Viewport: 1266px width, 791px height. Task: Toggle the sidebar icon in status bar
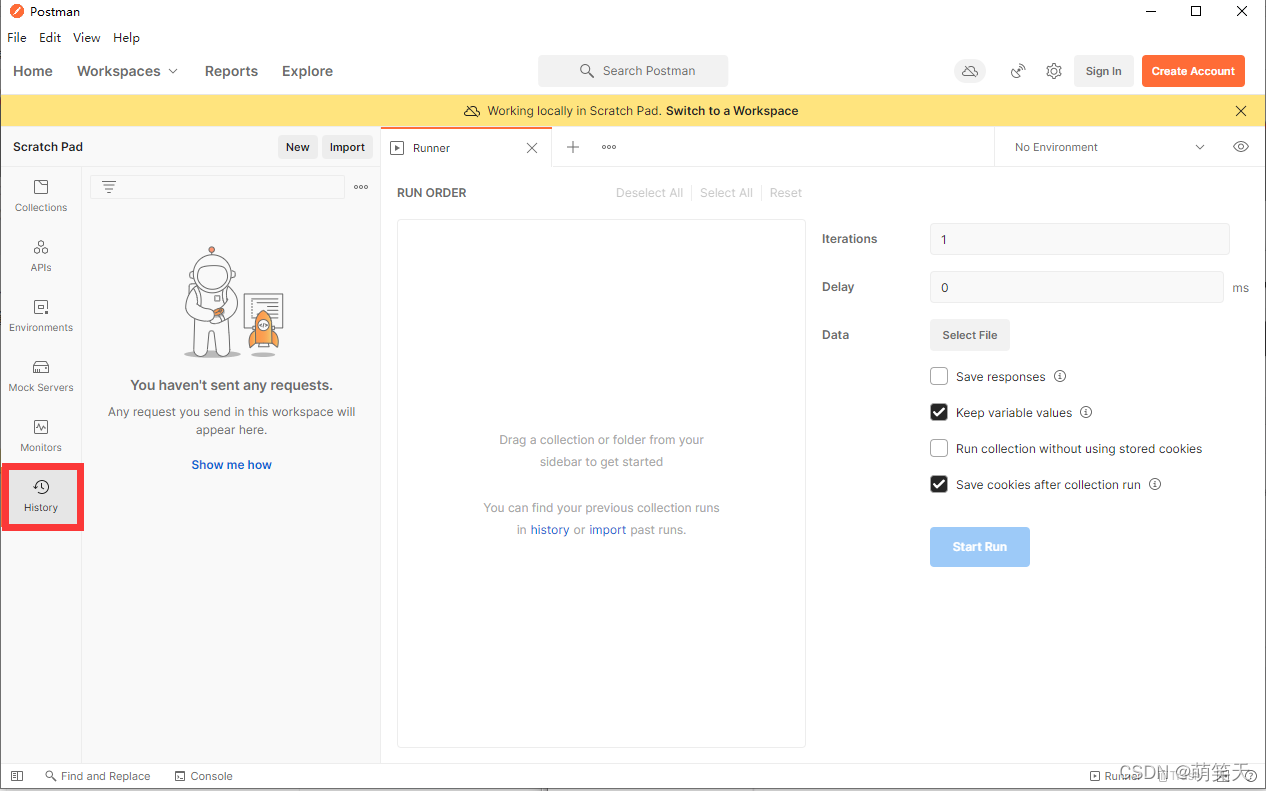coord(17,776)
